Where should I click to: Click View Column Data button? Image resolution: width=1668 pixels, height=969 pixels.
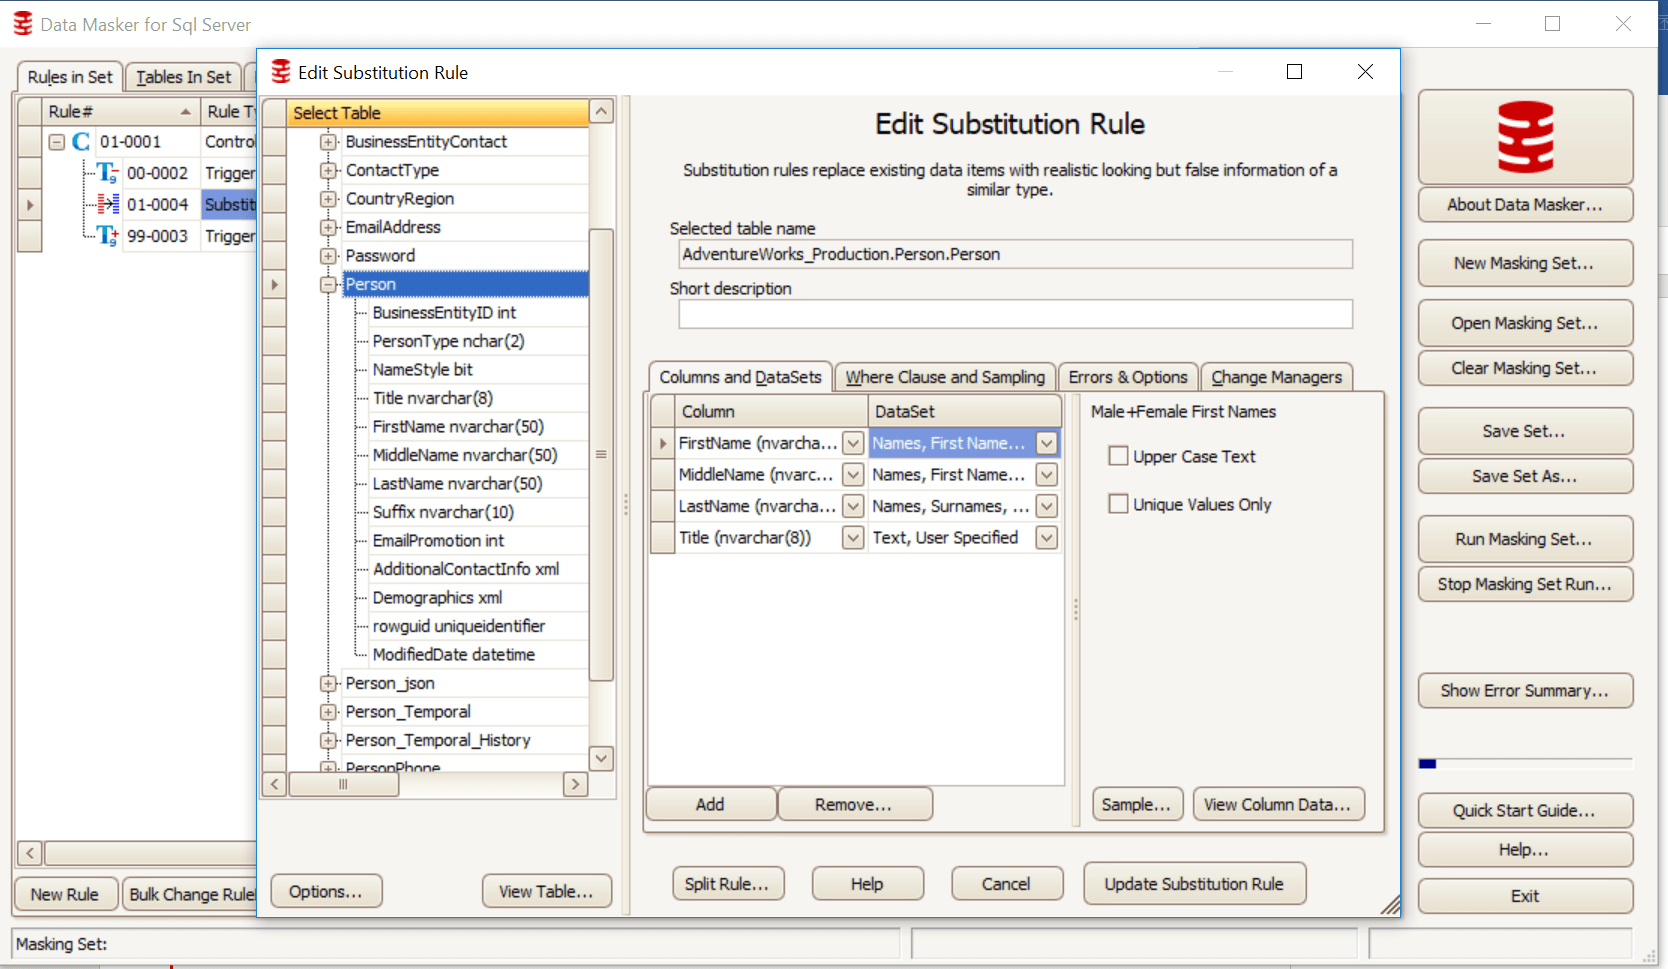1278,804
